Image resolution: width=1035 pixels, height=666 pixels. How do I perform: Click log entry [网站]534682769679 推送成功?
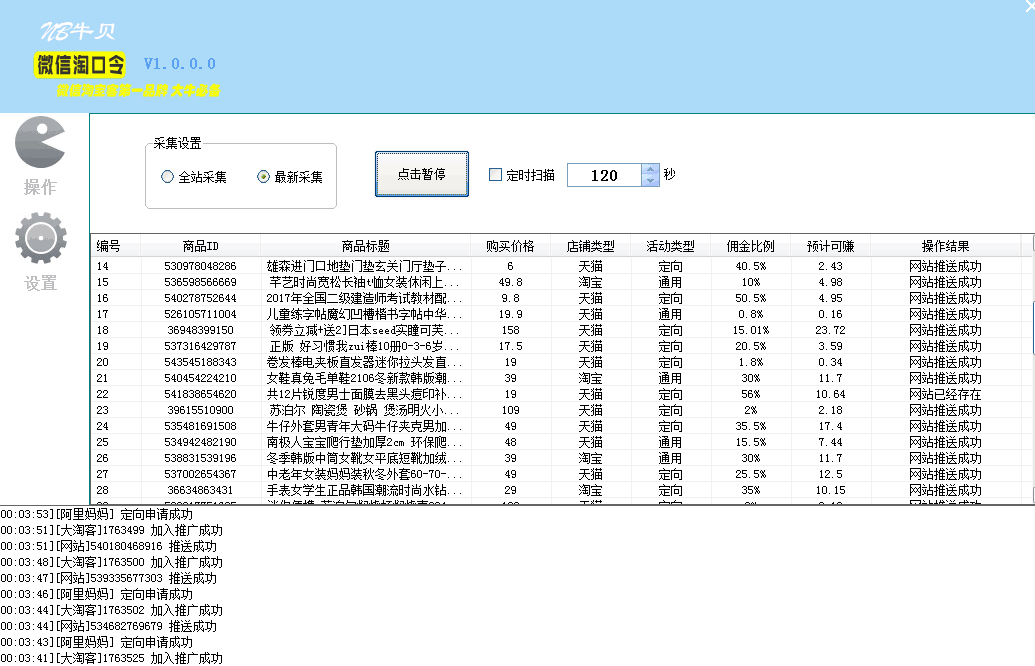point(109,626)
